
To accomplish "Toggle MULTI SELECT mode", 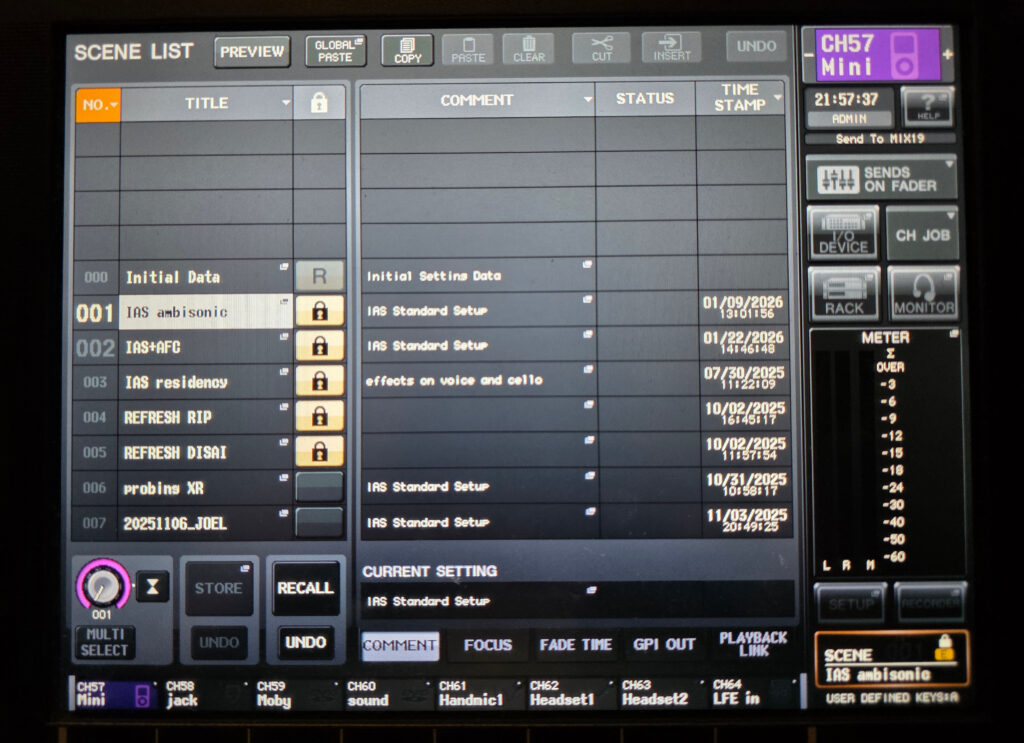I will click(x=104, y=642).
